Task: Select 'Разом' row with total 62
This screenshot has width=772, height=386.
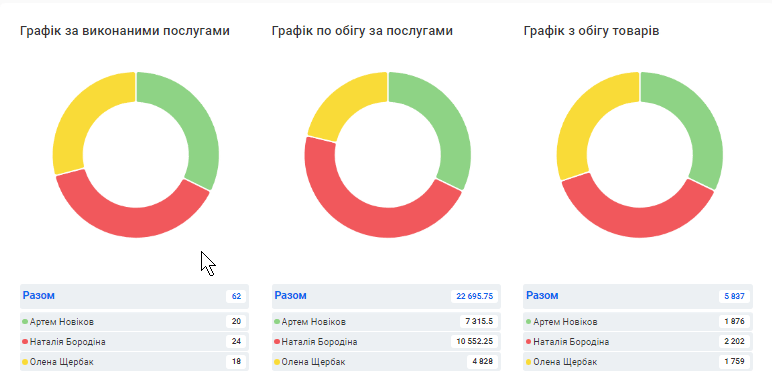Action: point(134,296)
